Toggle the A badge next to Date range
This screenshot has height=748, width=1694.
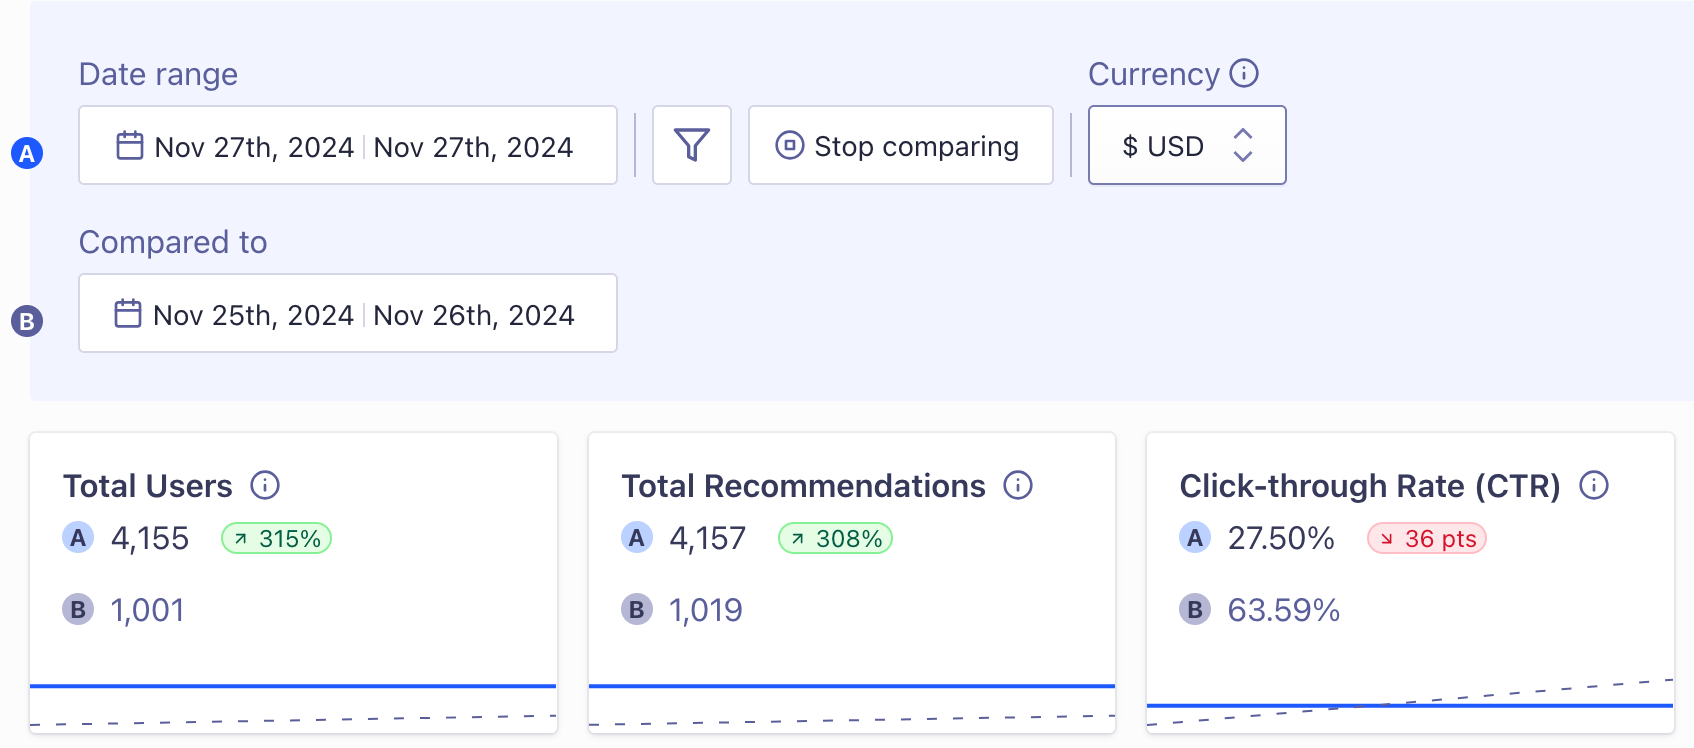[x=27, y=154]
